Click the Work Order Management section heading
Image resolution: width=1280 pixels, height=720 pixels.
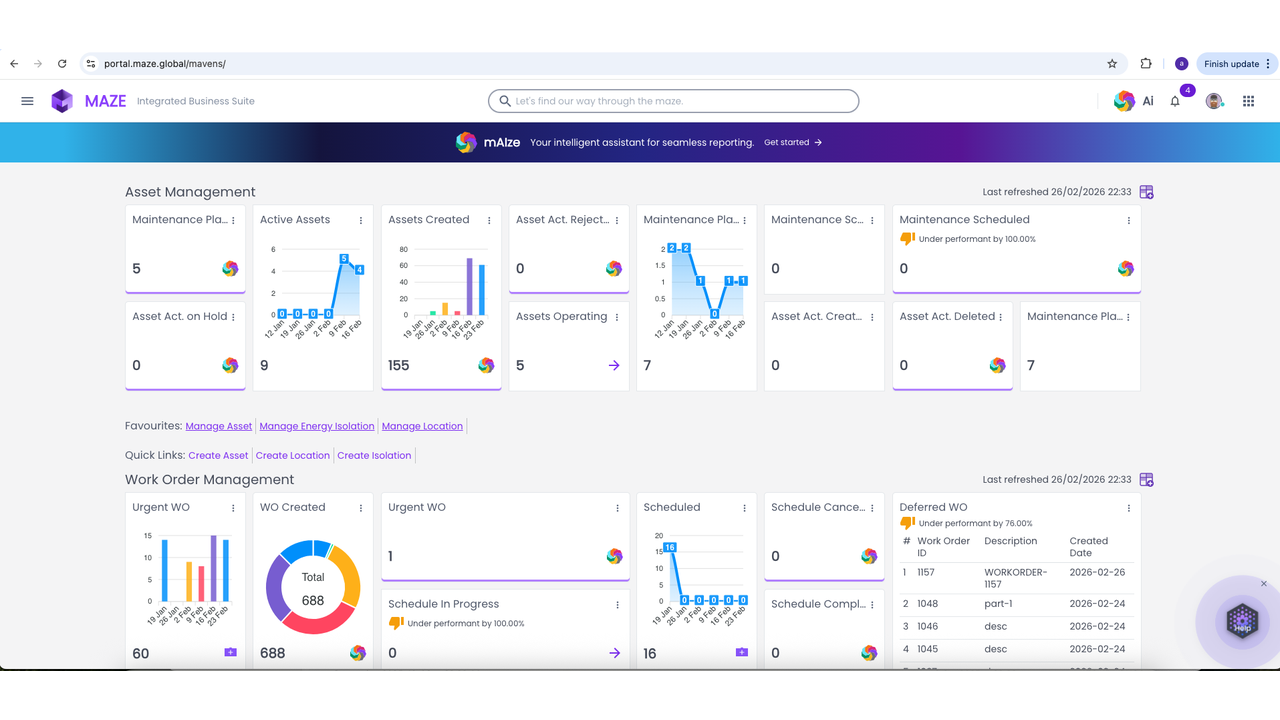point(209,480)
